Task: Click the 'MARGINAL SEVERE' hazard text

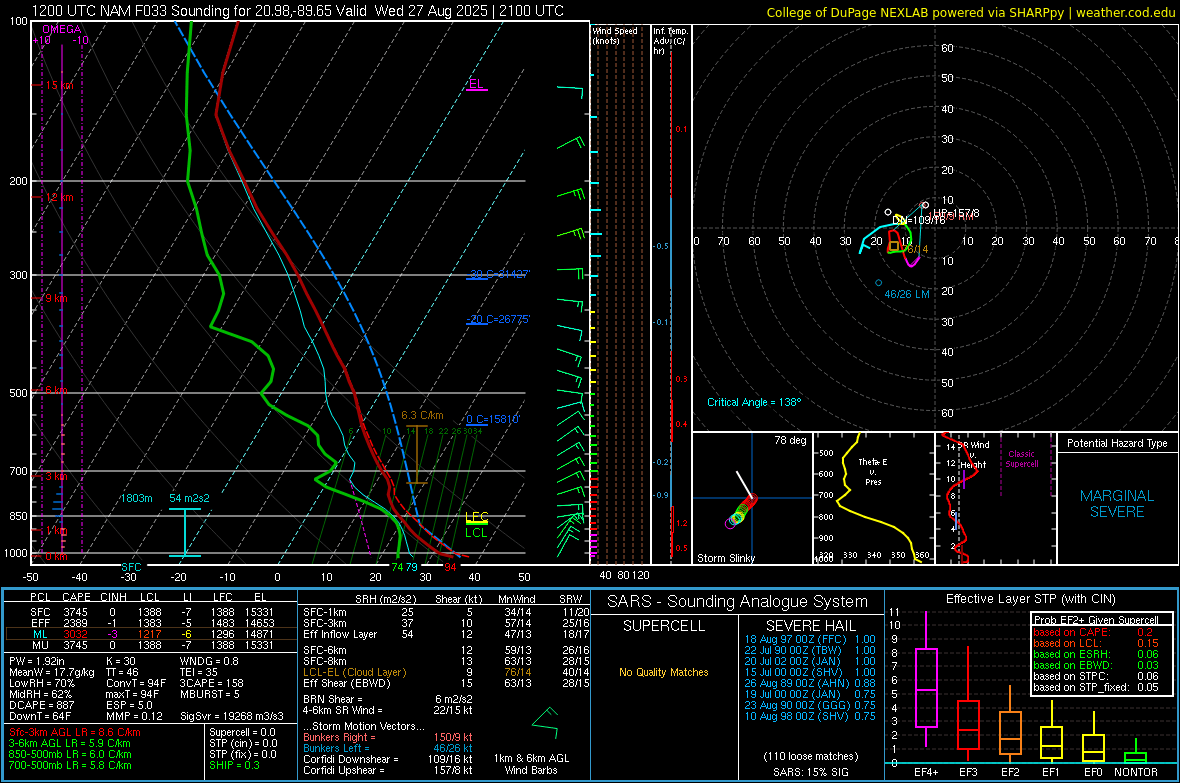Action: (1117, 504)
